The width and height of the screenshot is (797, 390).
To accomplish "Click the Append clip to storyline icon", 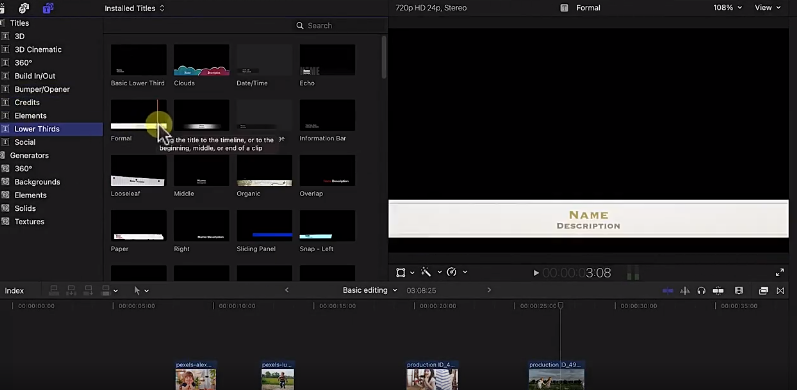I will point(88,290).
